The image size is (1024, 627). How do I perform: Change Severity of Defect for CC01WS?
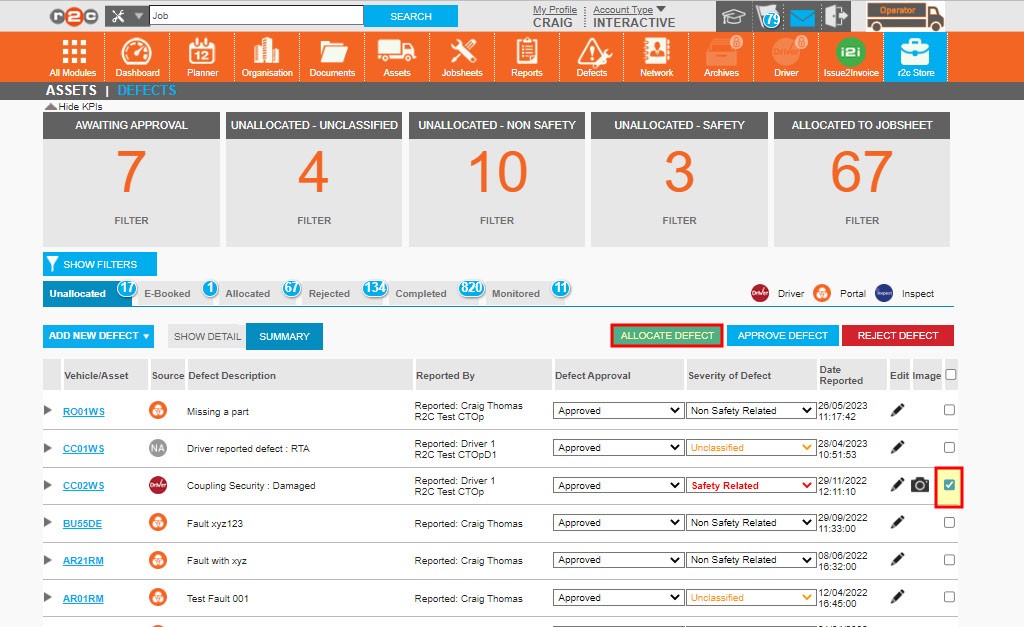point(750,447)
